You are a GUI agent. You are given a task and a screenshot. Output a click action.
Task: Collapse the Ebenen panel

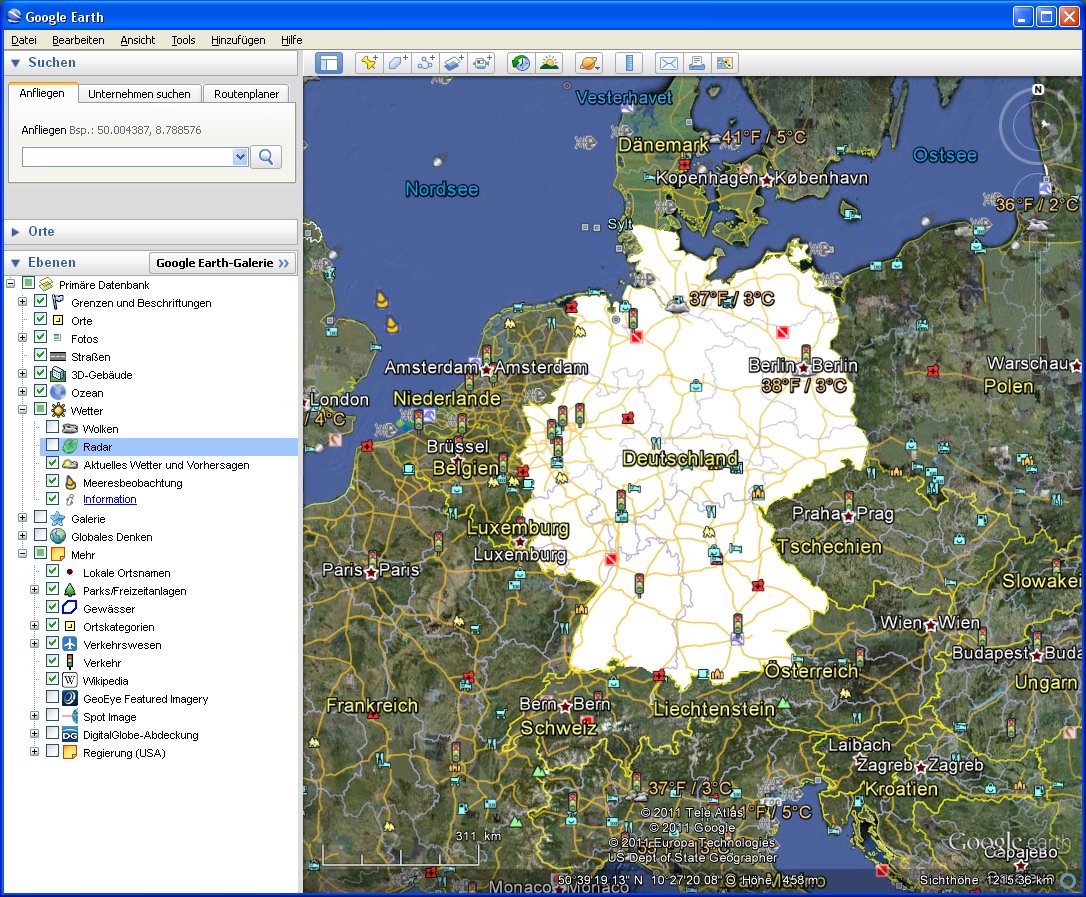click(15, 263)
